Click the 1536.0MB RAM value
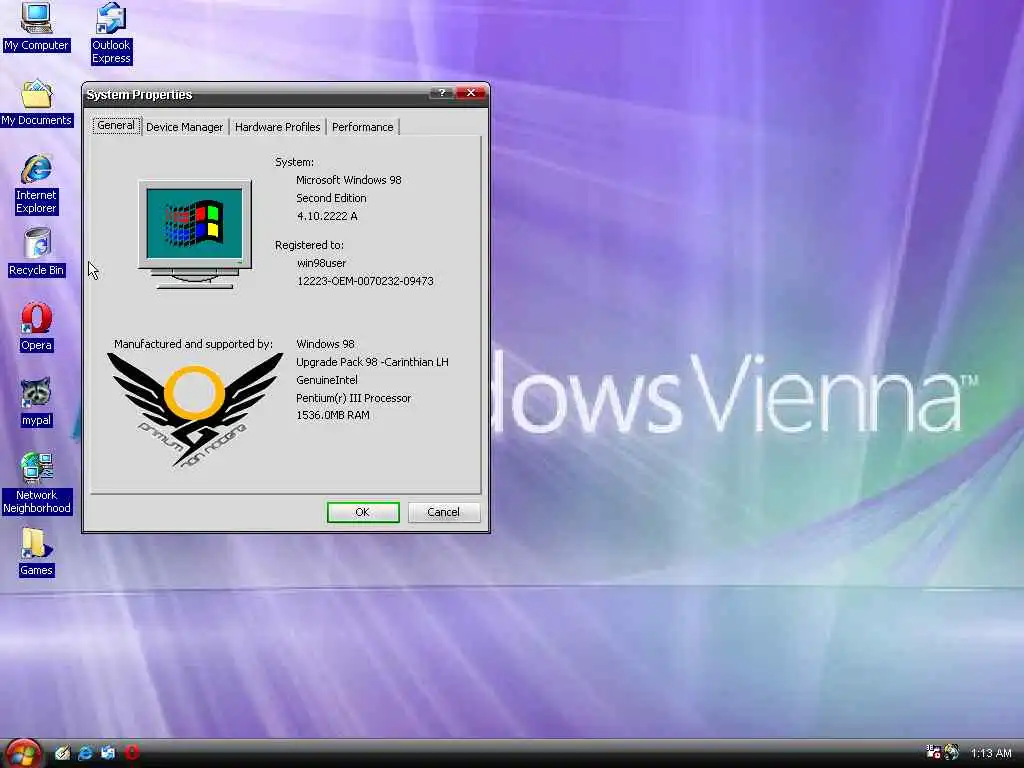Image resolution: width=1024 pixels, height=768 pixels. (x=332, y=415)
